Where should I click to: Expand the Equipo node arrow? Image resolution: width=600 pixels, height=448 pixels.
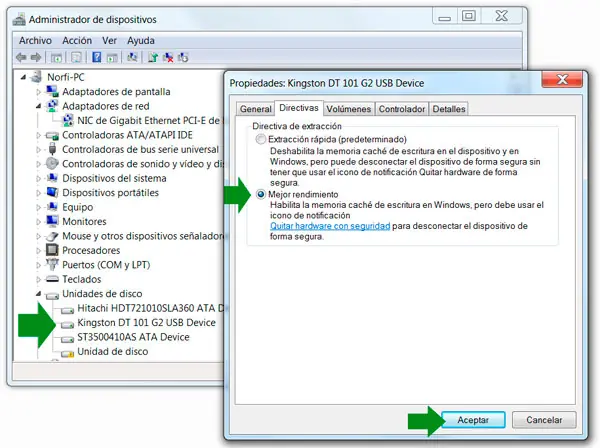[38, 207]
